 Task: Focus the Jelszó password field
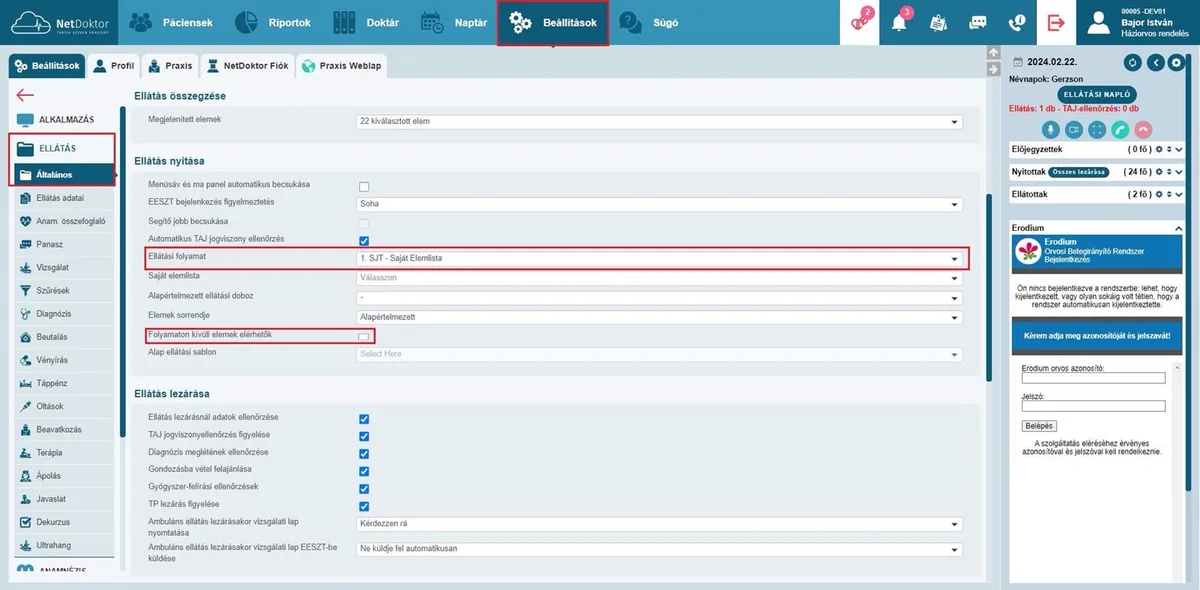click(1094, 406)
